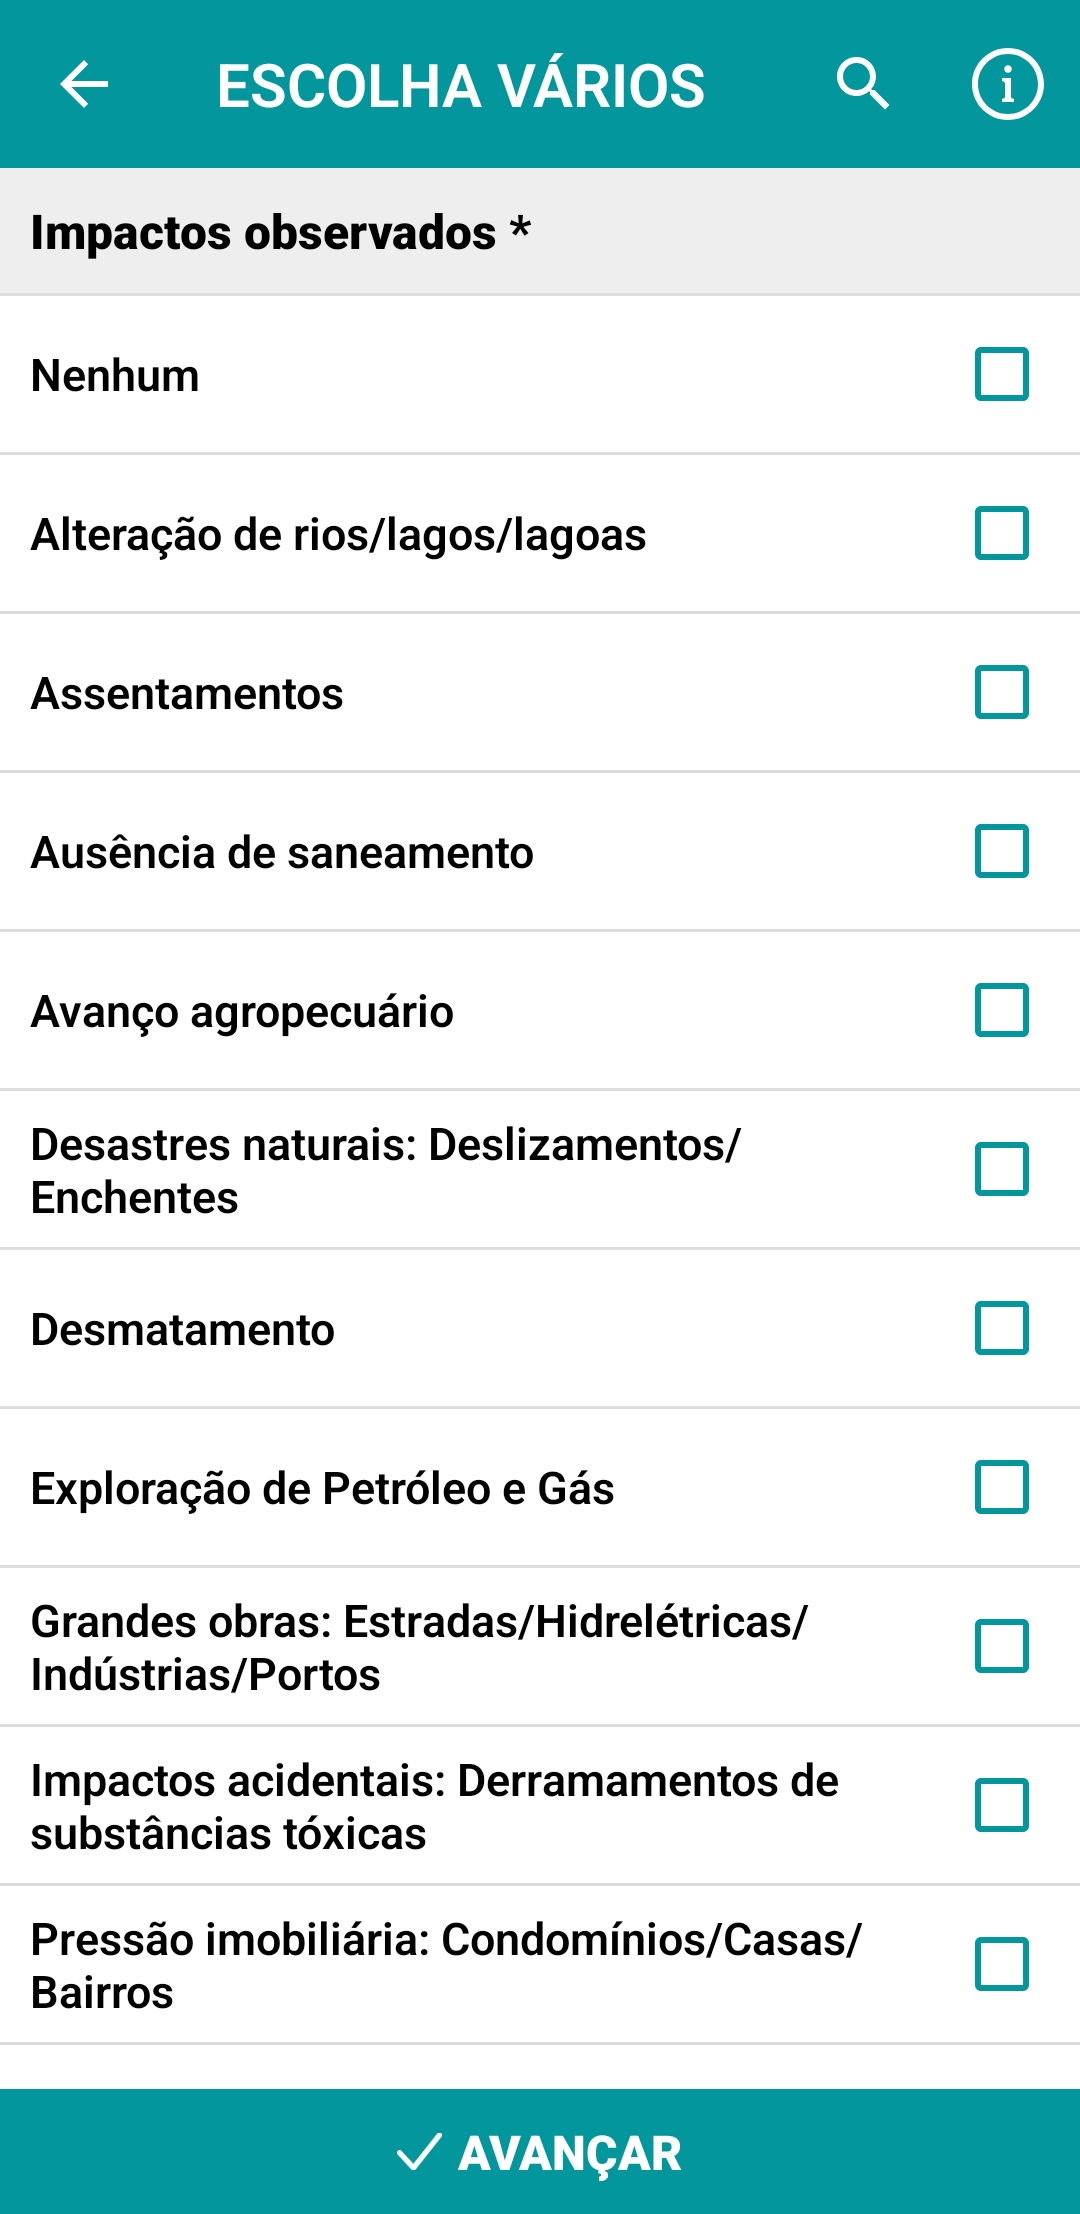Open the search magnifier icon

coord(862,84)
